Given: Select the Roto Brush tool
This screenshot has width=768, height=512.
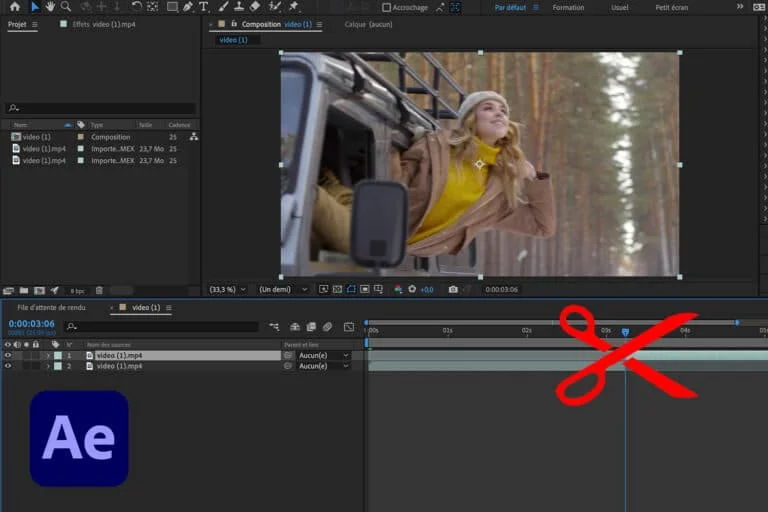Looking at the screenshot, I should point(275,7).
